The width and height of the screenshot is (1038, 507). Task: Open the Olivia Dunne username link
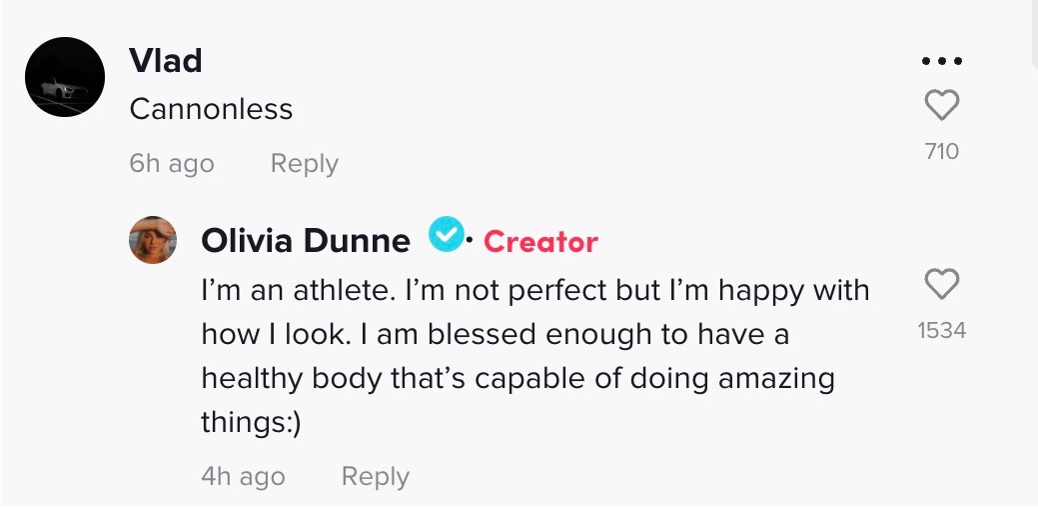(x=305, y=241)
